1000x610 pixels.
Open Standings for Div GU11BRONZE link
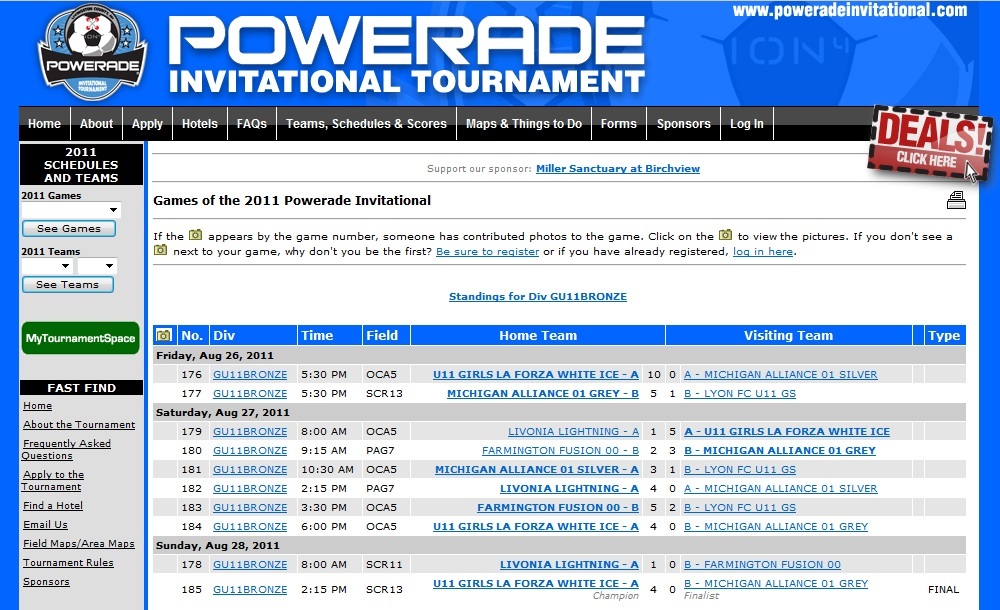pos(538,297)
